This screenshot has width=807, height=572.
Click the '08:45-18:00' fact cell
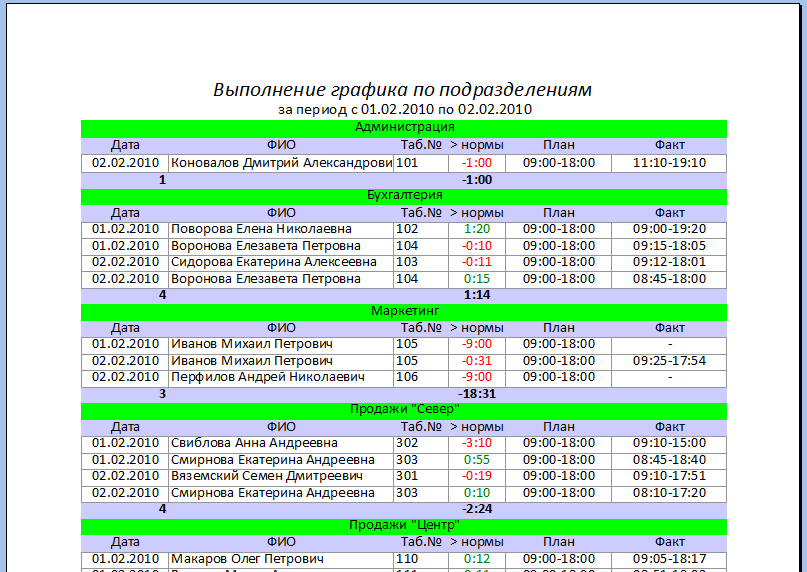(x=669, y=279)
